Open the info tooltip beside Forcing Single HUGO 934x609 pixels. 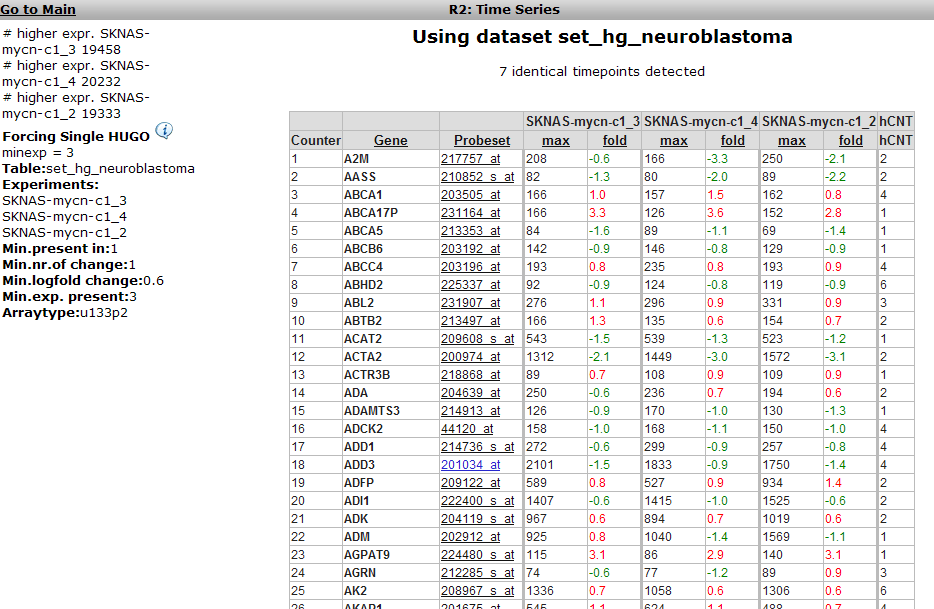tap(164, 131)
